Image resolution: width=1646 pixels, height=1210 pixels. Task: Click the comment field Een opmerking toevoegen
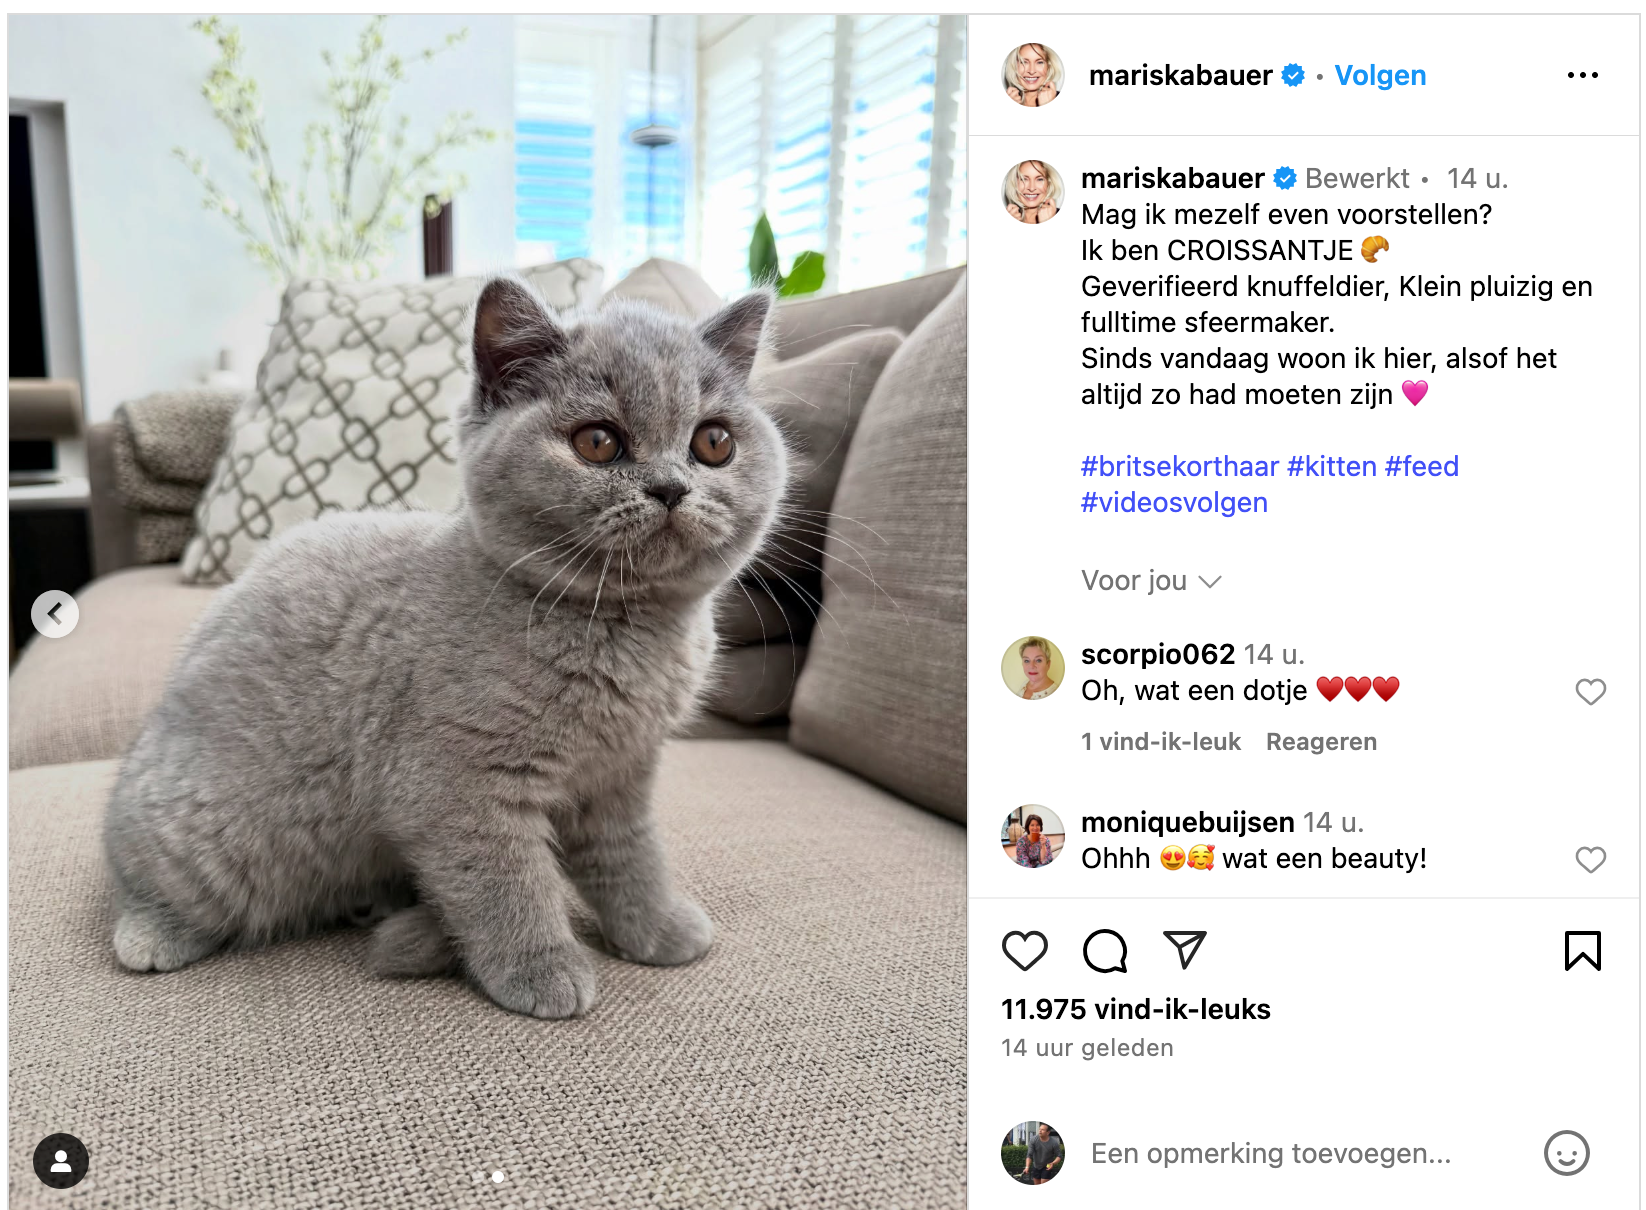[1270, 1153]
